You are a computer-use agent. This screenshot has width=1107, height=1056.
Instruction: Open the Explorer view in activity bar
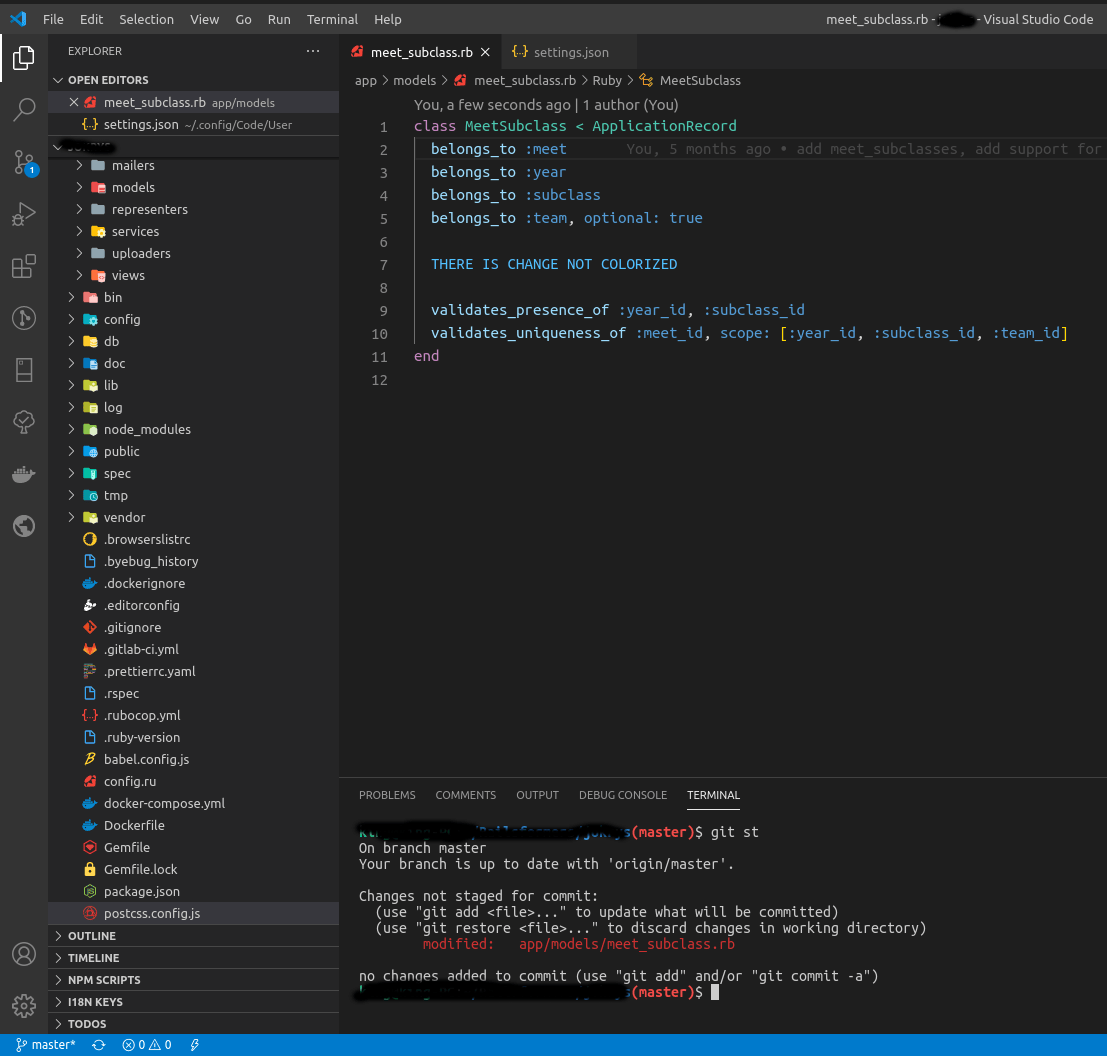pos(23,57)
